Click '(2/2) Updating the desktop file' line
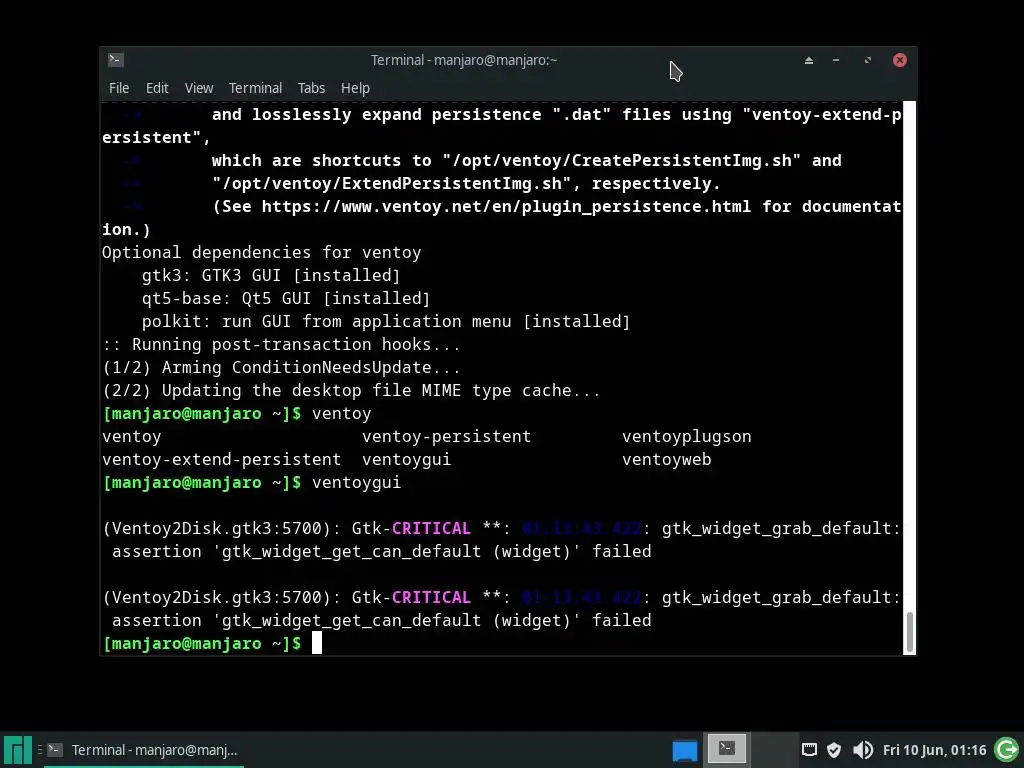1024x768 pixels. click(351, 391)
